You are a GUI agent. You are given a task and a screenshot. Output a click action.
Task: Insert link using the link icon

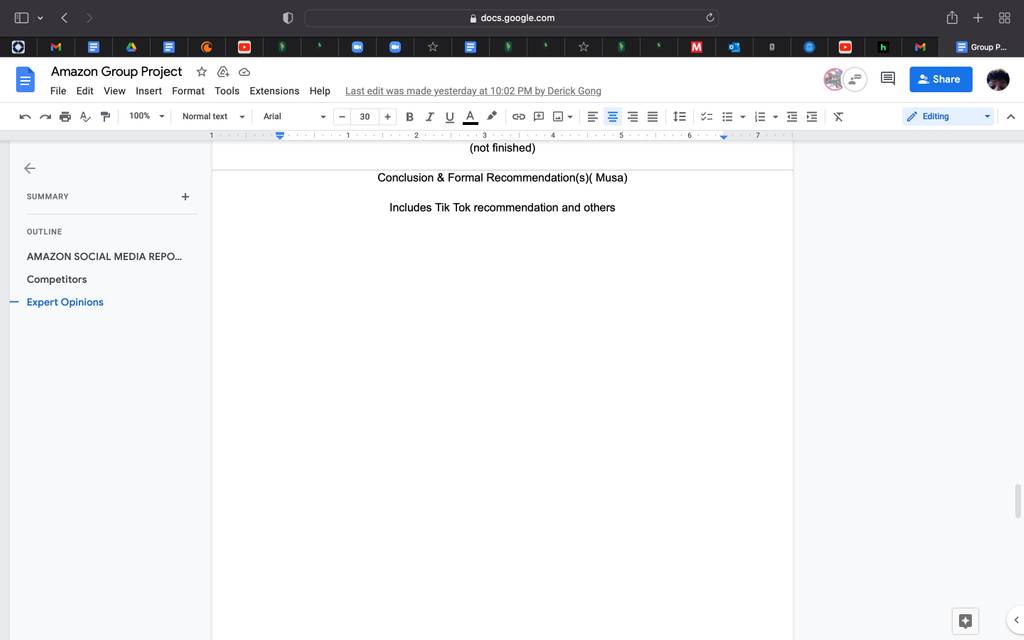click(x=519, y=117)
